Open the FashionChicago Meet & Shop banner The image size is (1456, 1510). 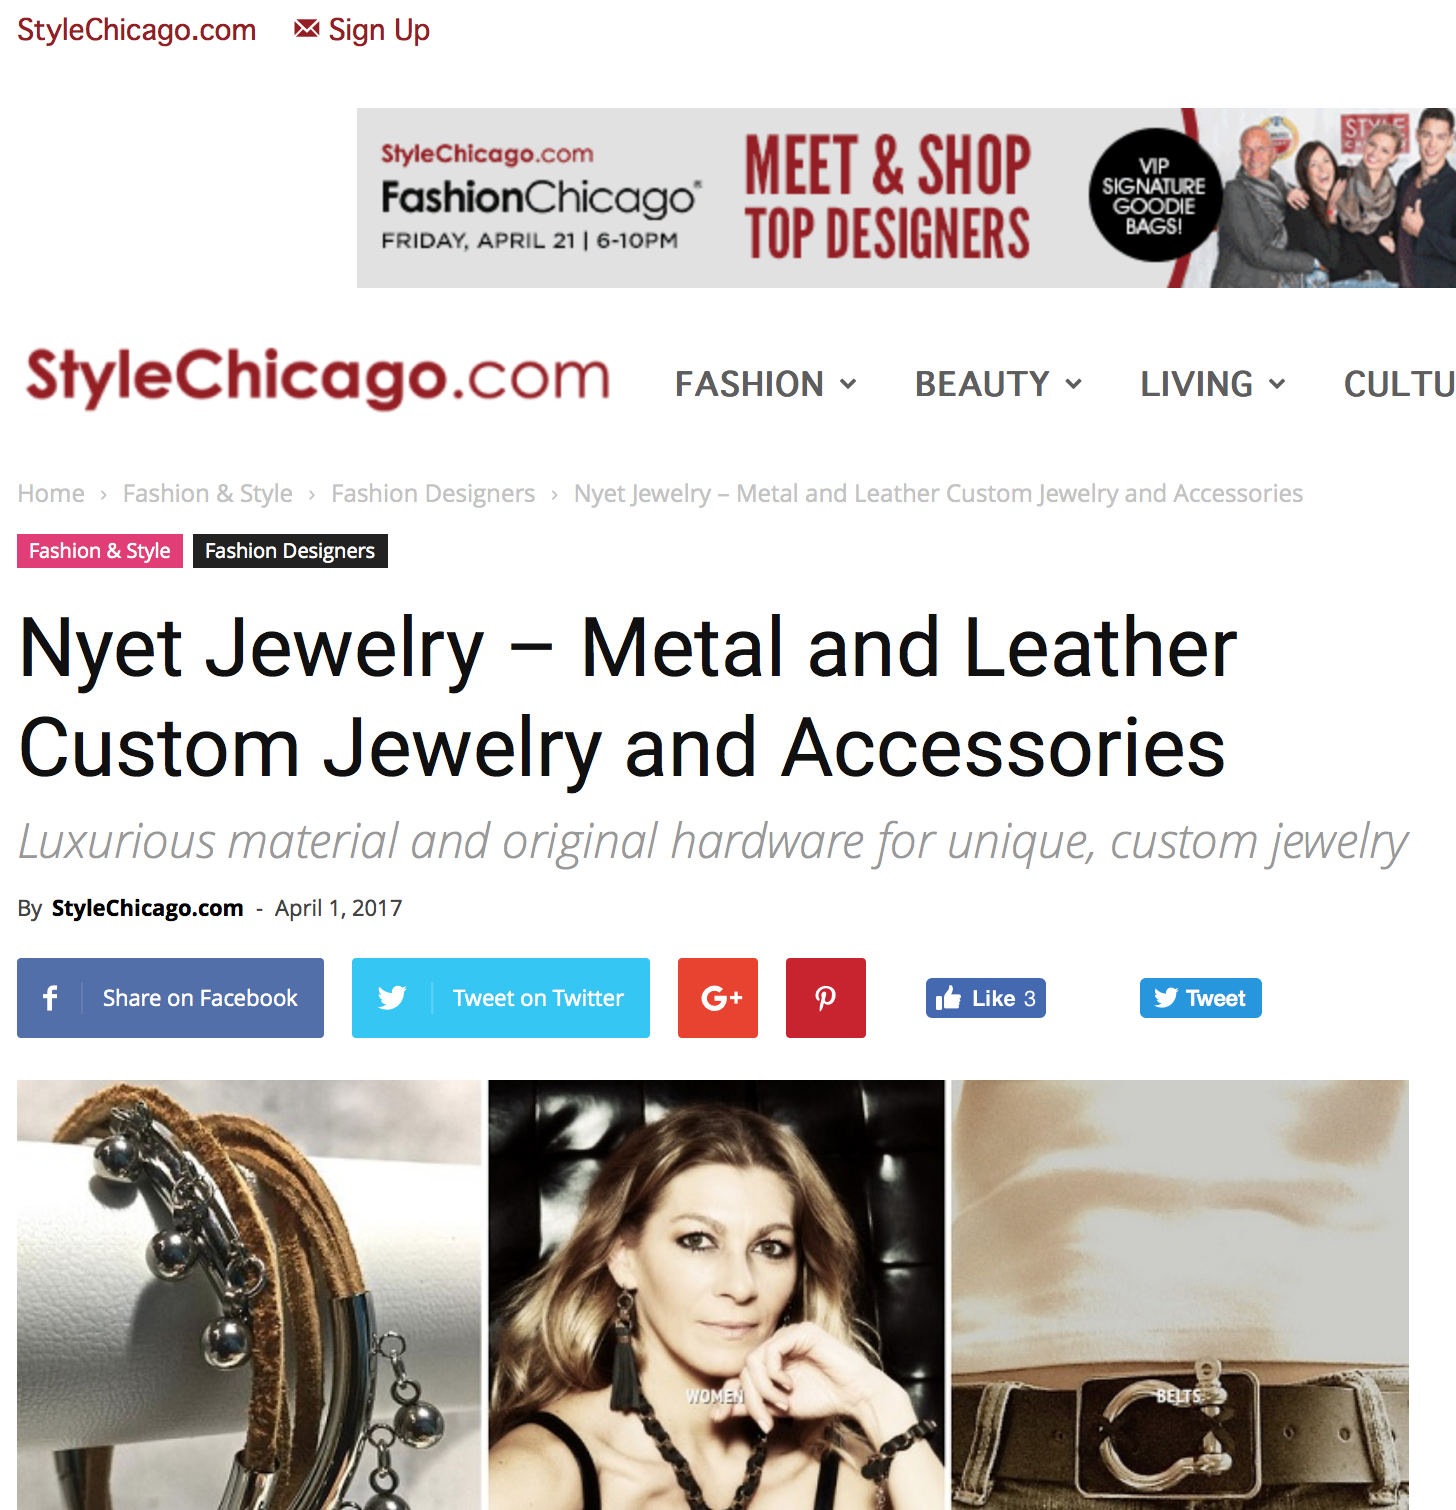(906, 198)
